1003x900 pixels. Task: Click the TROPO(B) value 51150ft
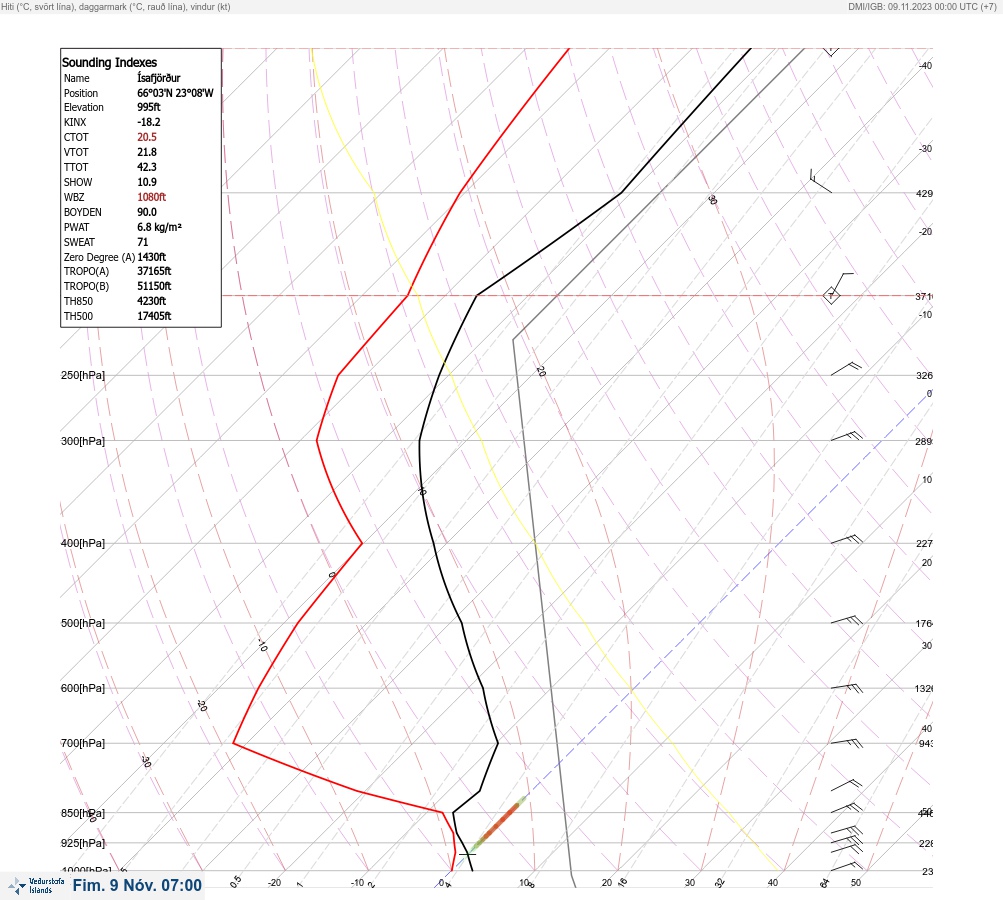pos(154,286)
